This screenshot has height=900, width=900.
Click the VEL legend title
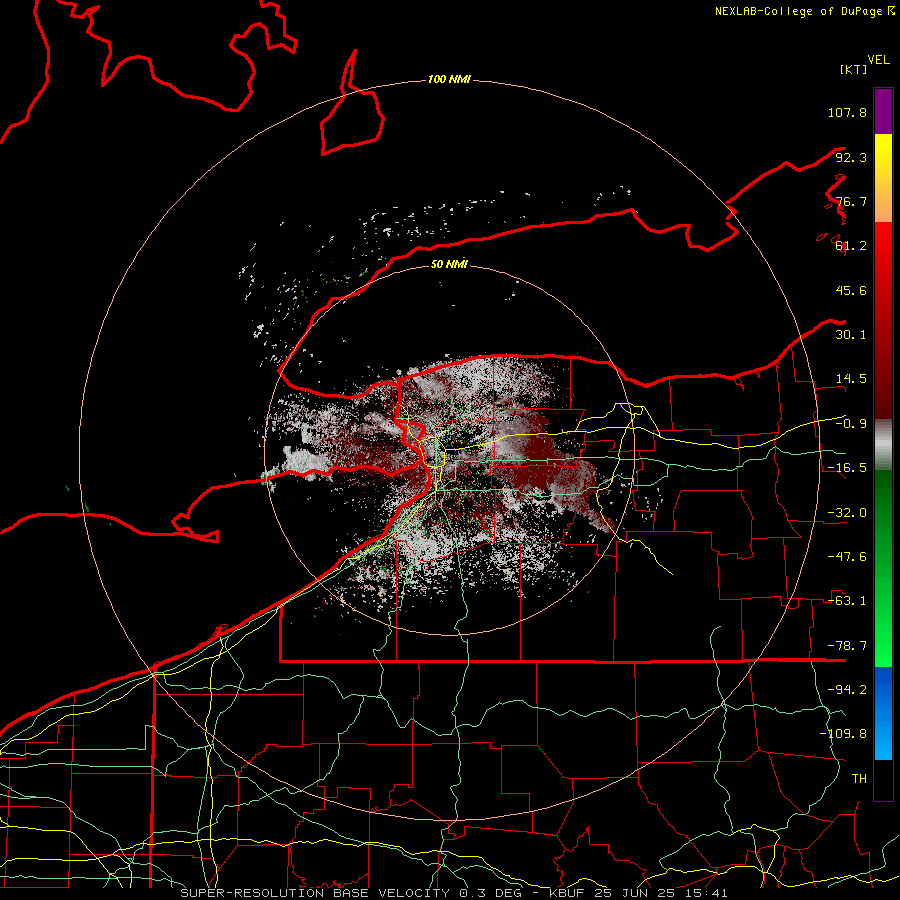(878, 60)
